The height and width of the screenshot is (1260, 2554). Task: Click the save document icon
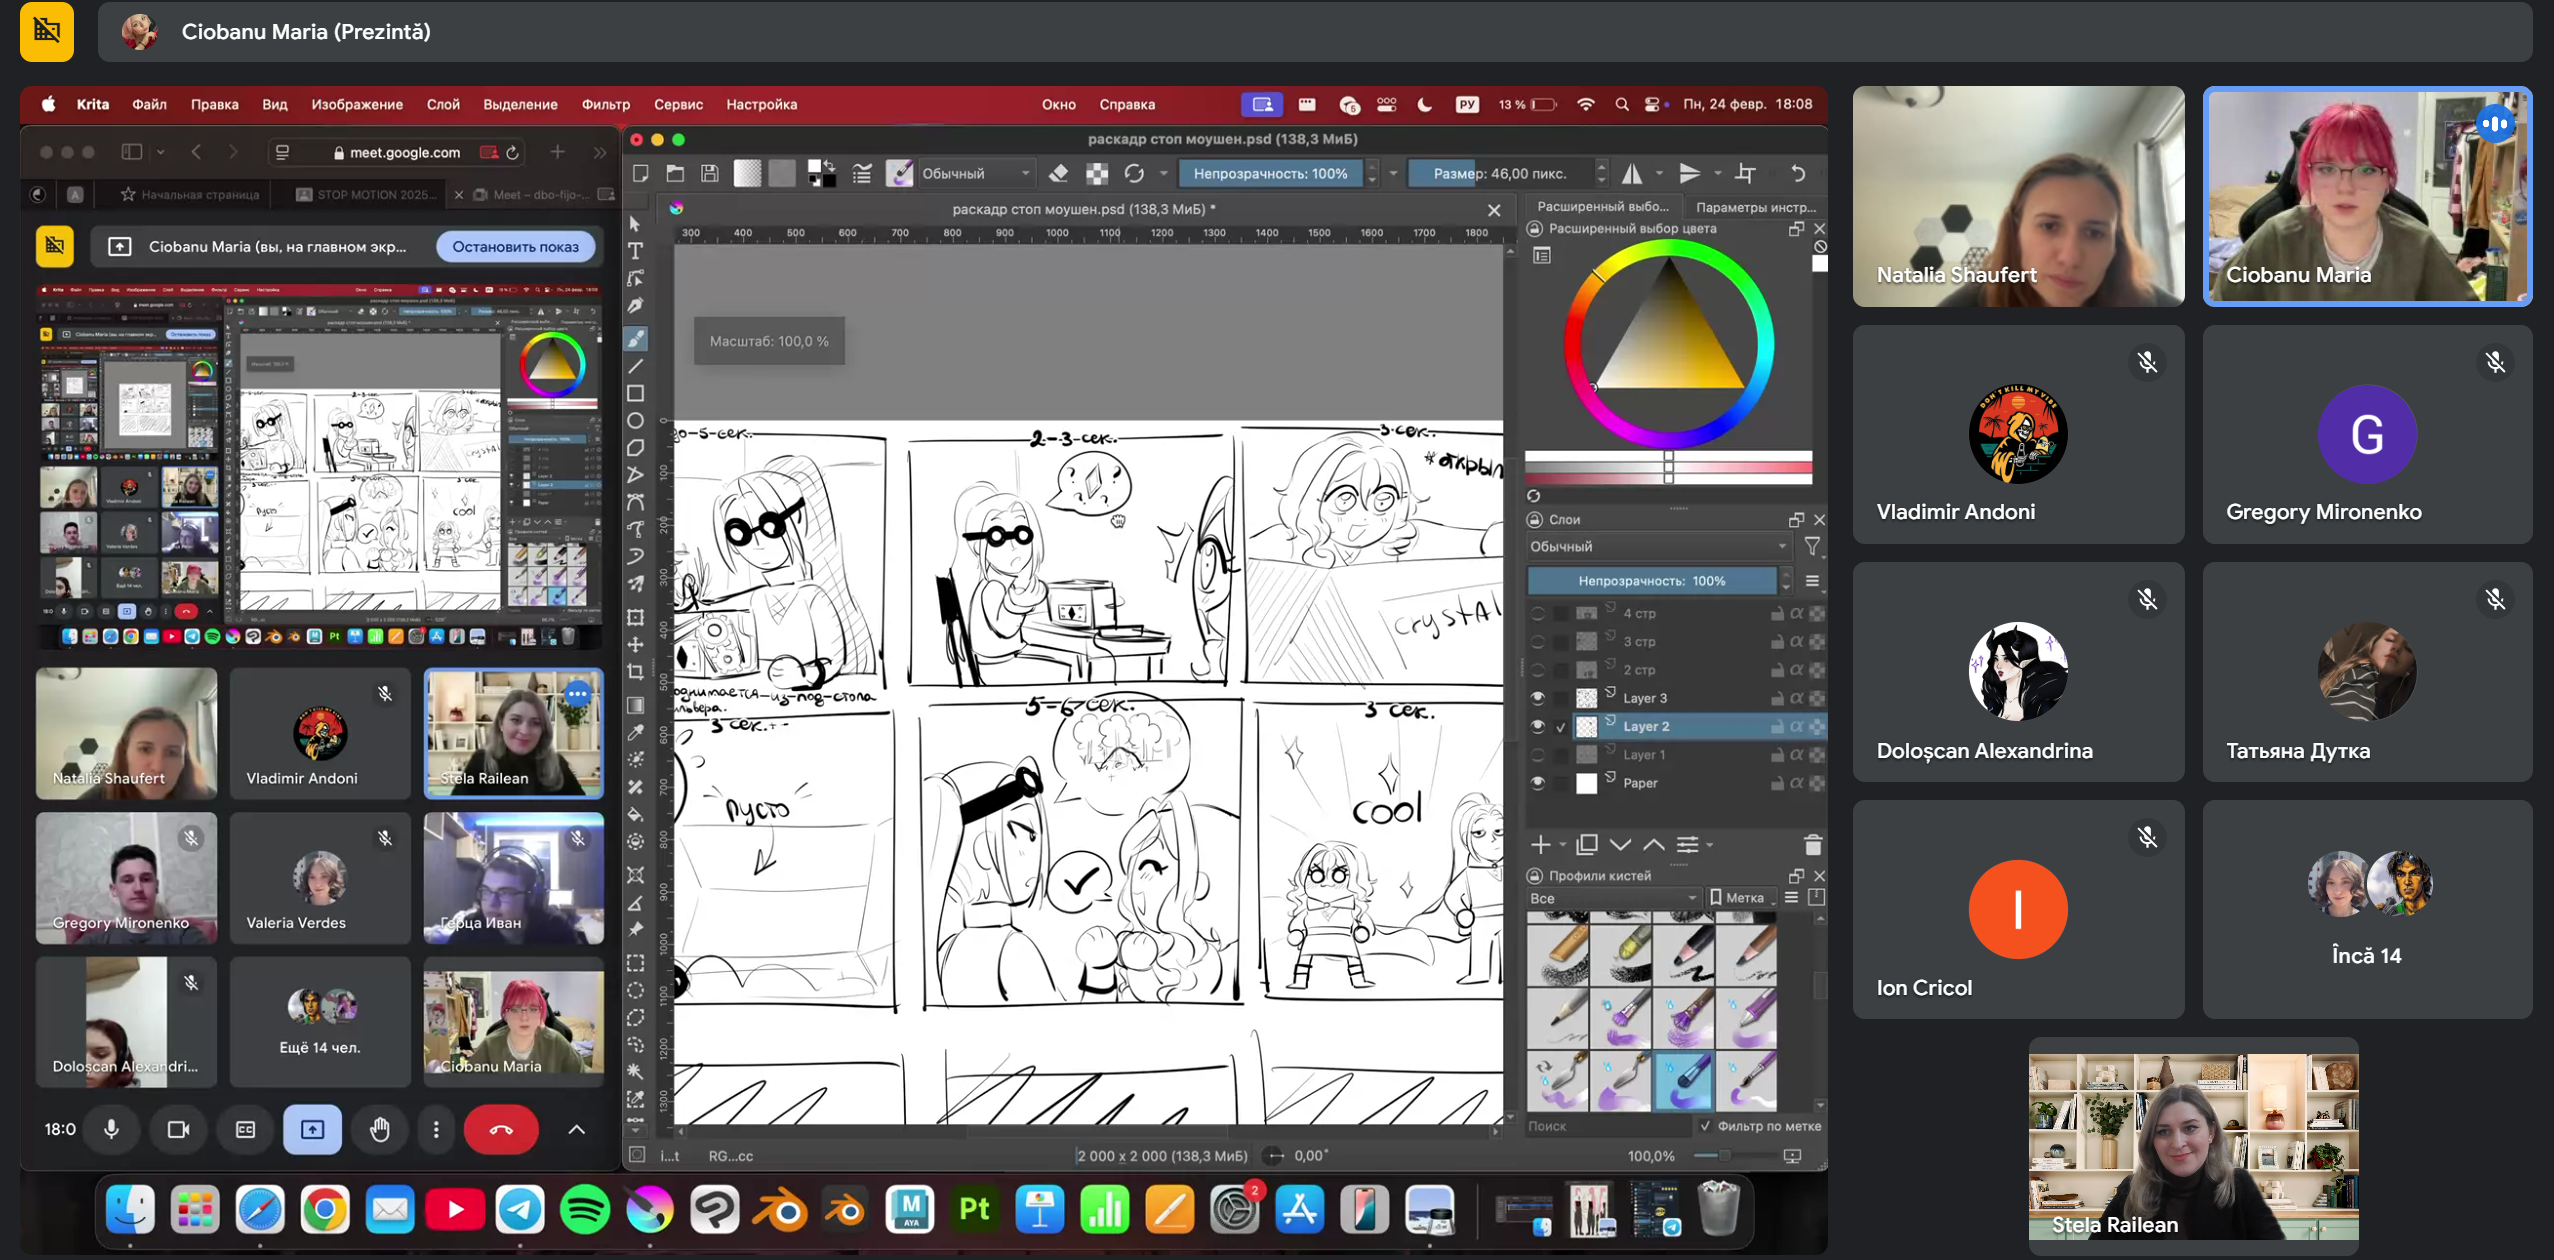click(710, 173)
